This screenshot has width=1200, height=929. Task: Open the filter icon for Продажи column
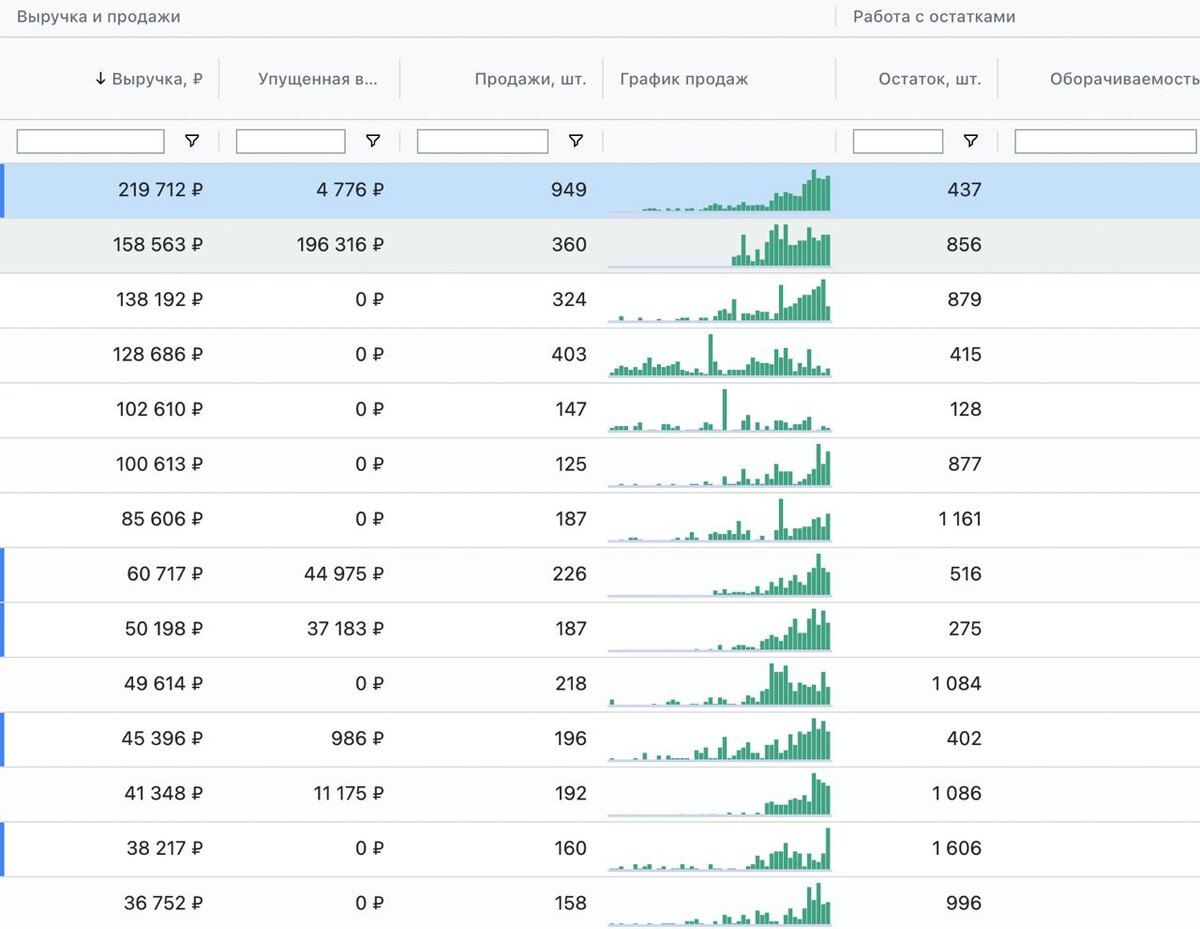[576, 141]
